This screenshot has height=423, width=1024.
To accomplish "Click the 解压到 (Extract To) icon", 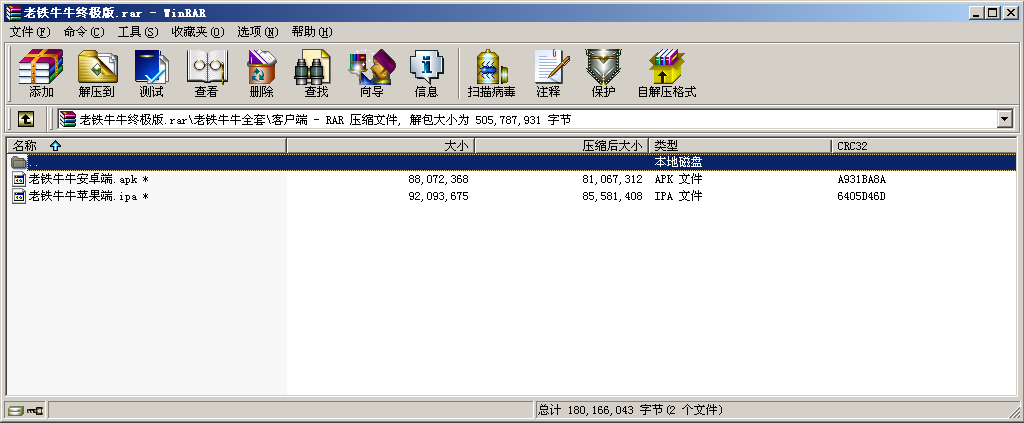I will [96, 74].
